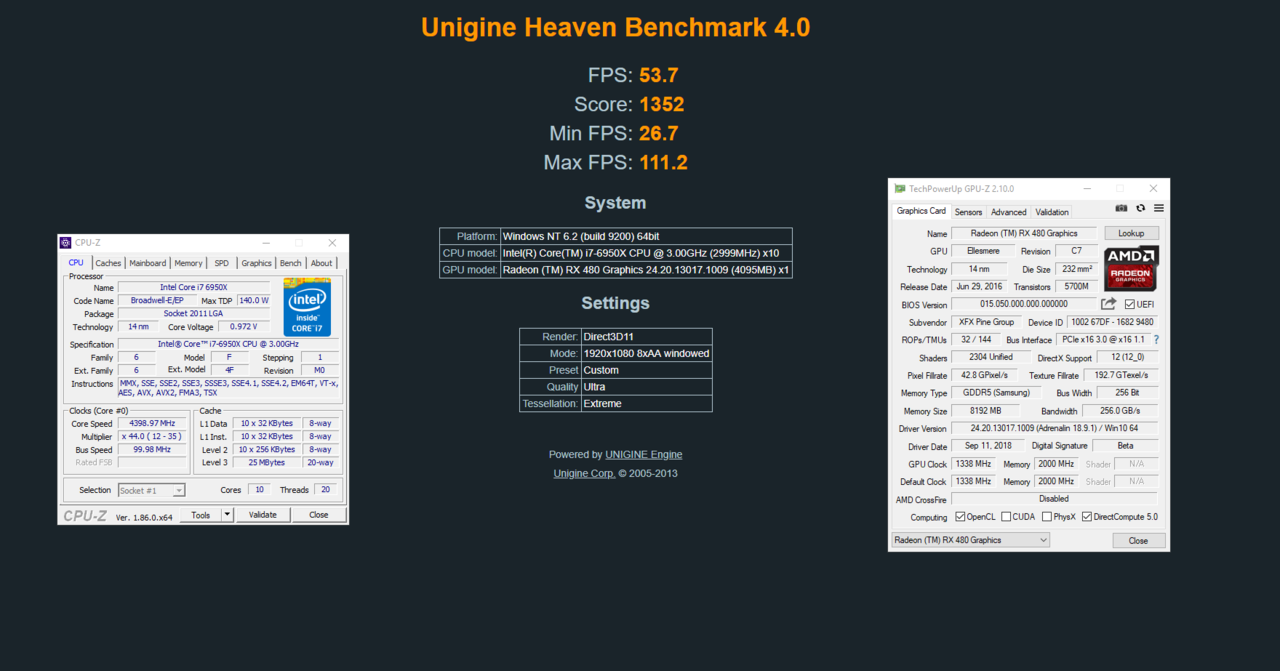The height and width of the screenshot is (671, 1280).
Task: Click the Driver Version field in GPU-Z
Action: pos(1054,429)
